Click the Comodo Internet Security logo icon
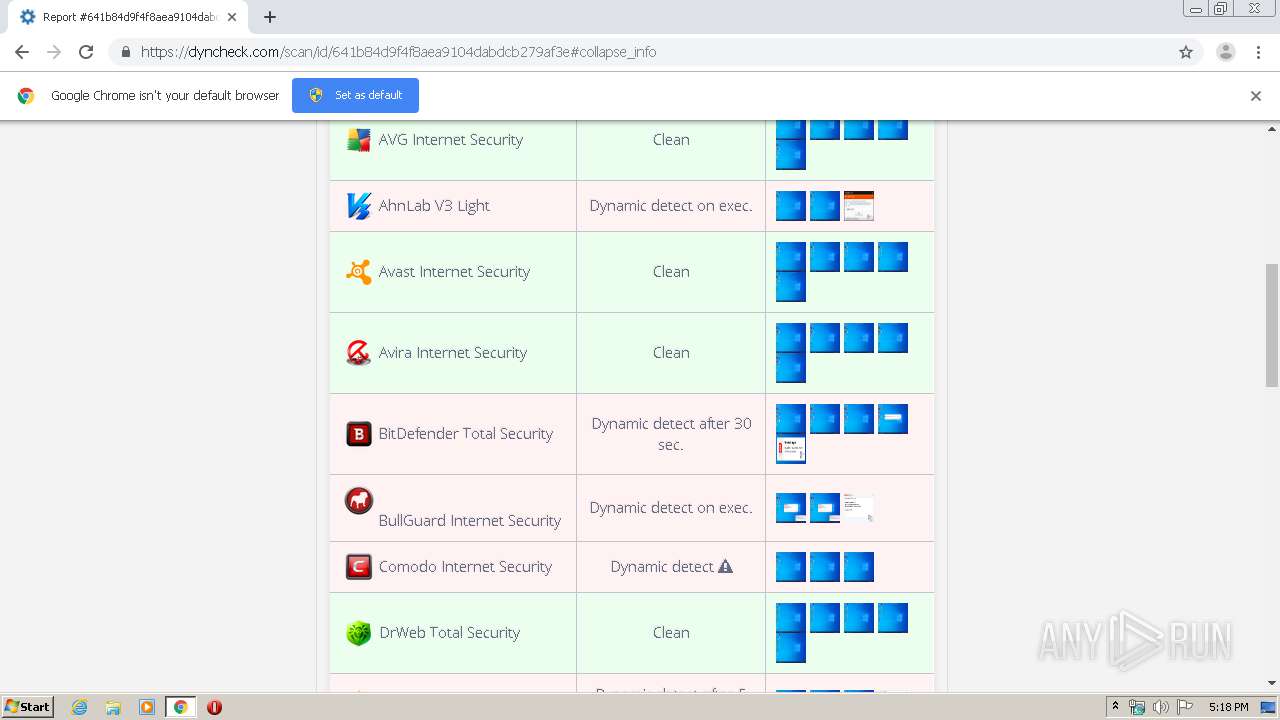Screen dimensions: 1280x720 [x=358, y=567]
